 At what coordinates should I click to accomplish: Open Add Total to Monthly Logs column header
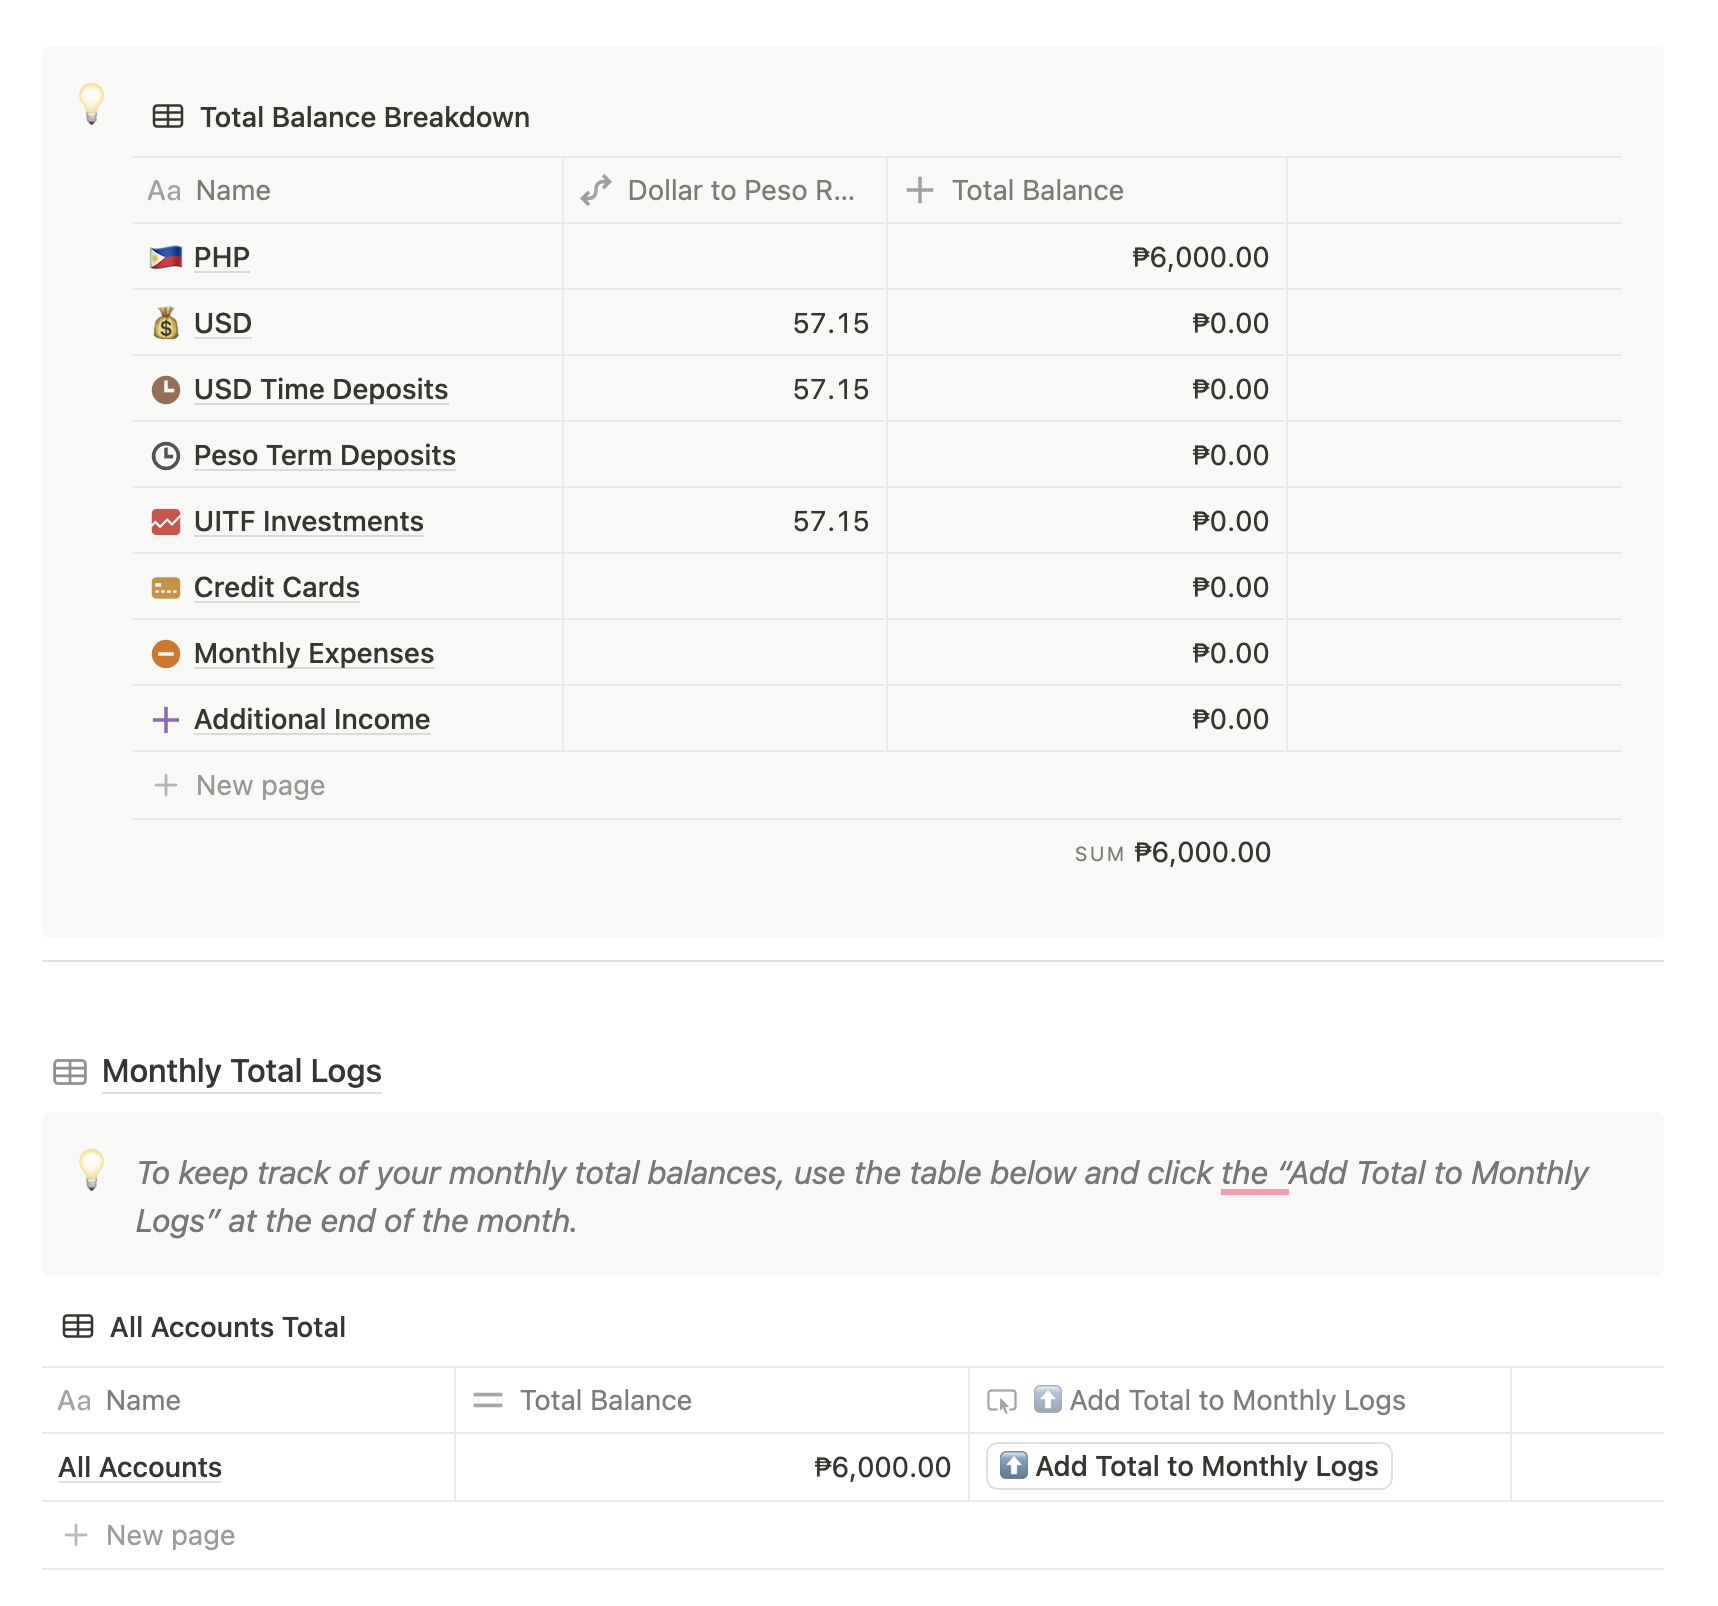(x=1240, y=1400)
